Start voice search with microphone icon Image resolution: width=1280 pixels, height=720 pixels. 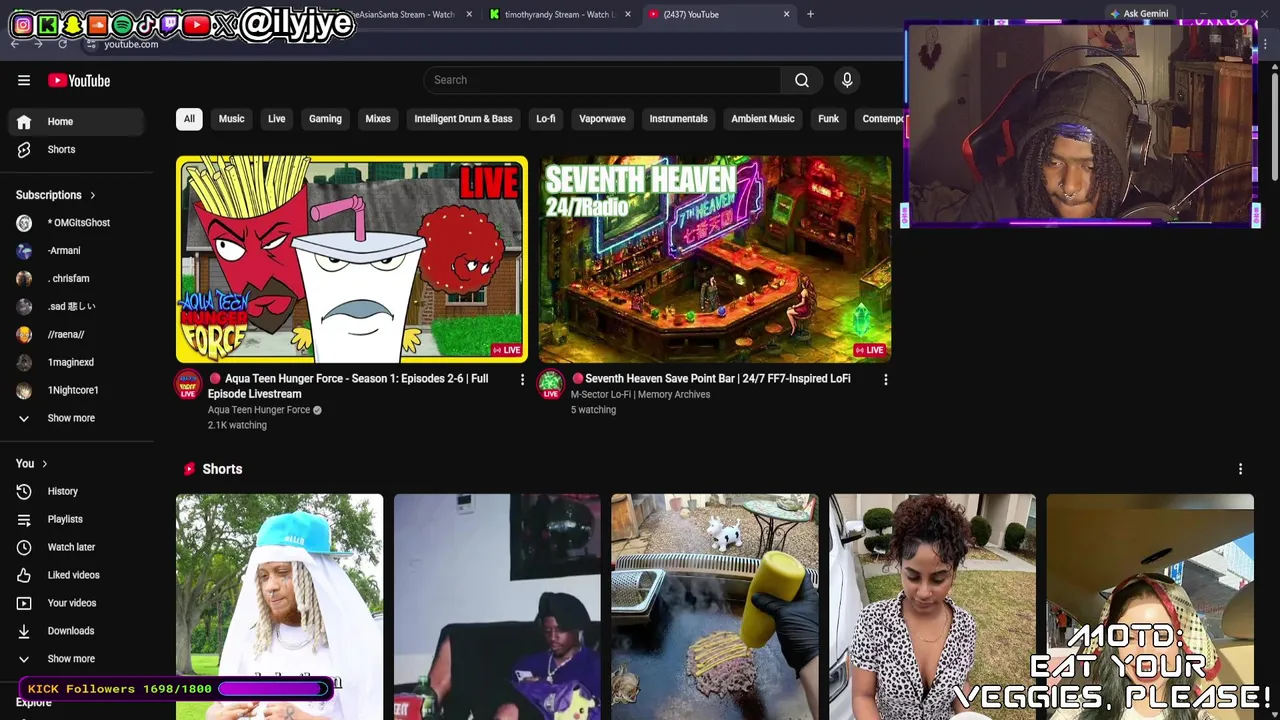847,80
